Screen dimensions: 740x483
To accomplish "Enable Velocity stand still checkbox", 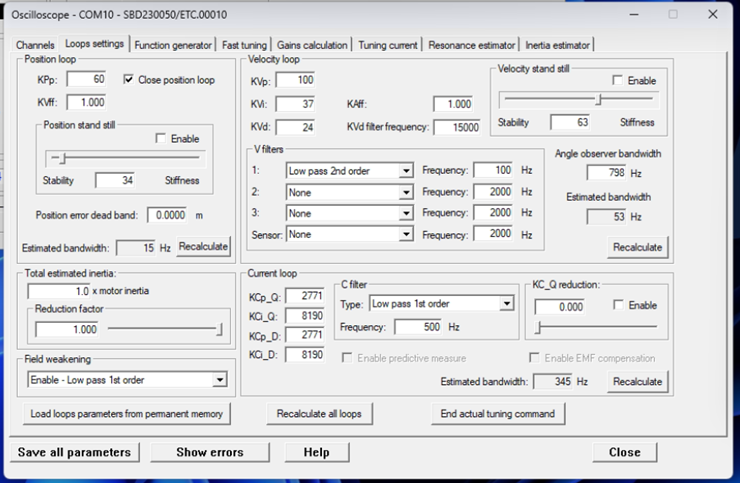I will [x=618, y=81].
